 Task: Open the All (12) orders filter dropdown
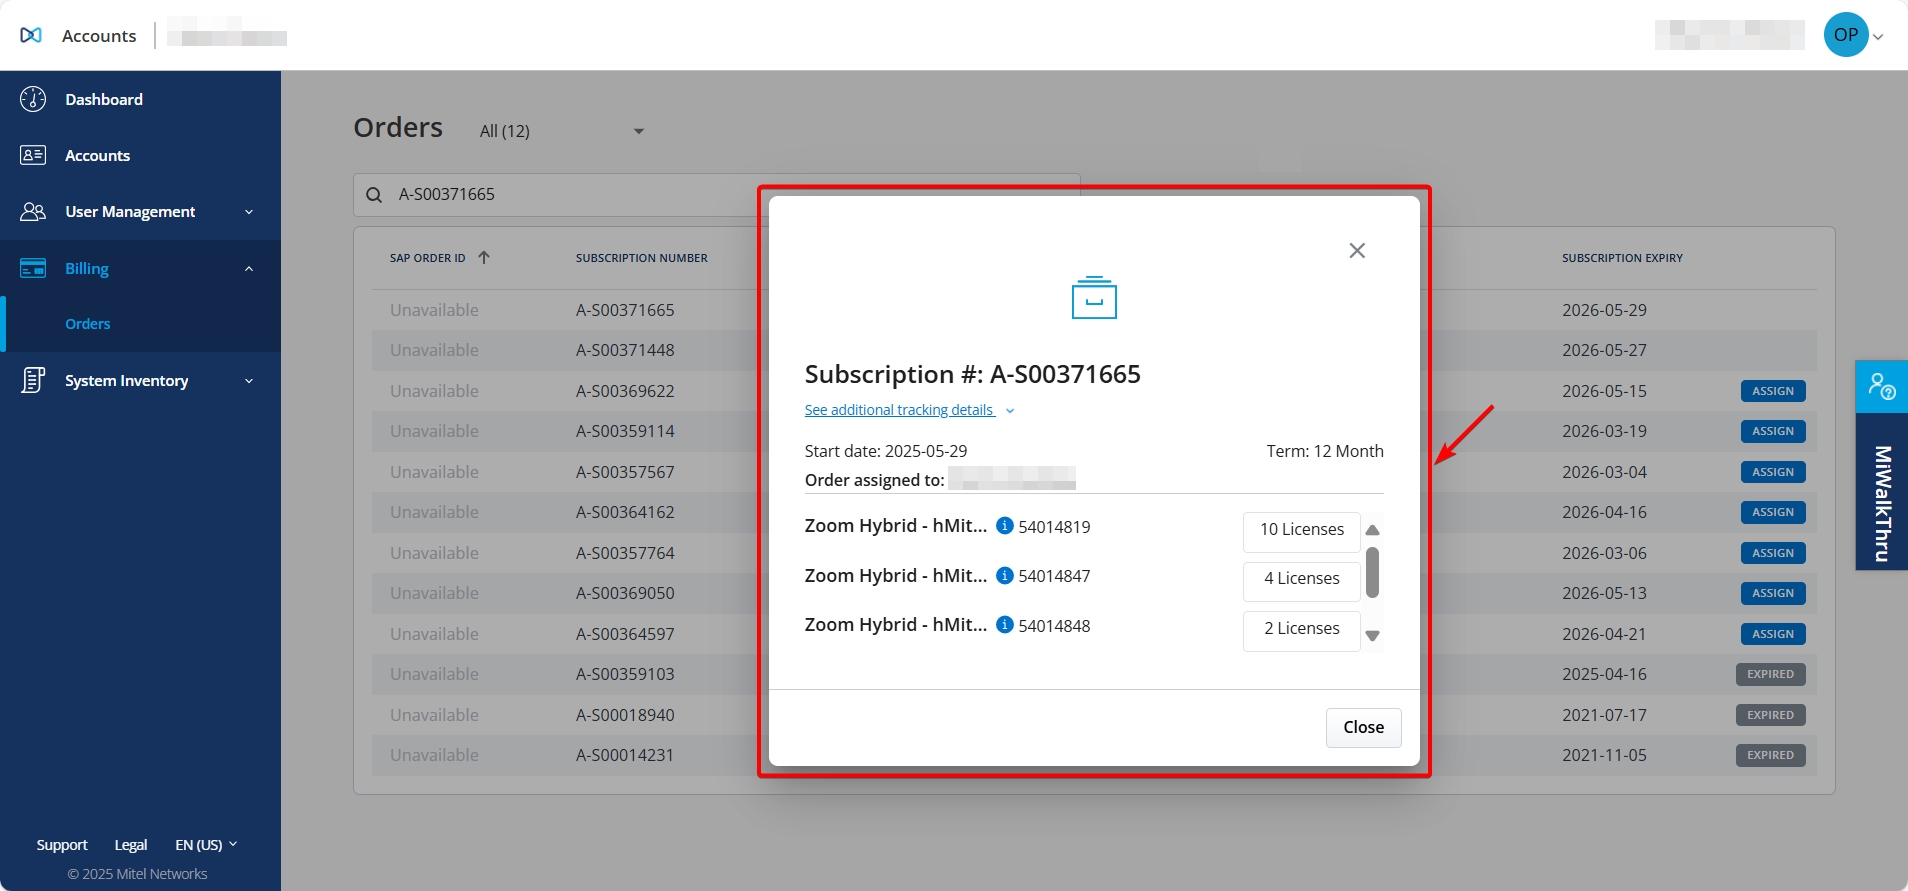click(562, 131)
